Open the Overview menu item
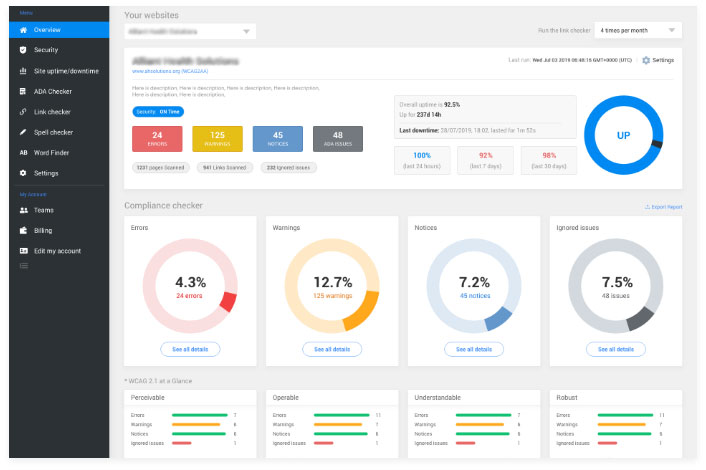706x470 pixels. tap(59, 30)
